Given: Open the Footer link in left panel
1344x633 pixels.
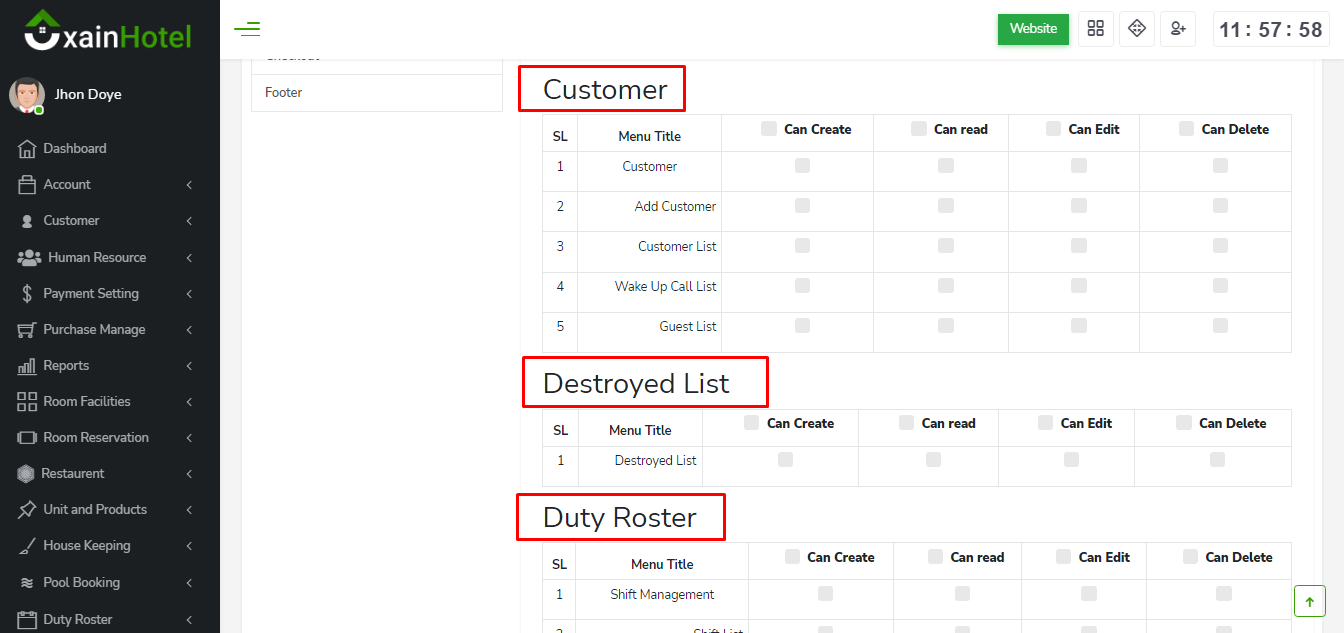Looking at the screenshot, I should (x=284, y=93).
